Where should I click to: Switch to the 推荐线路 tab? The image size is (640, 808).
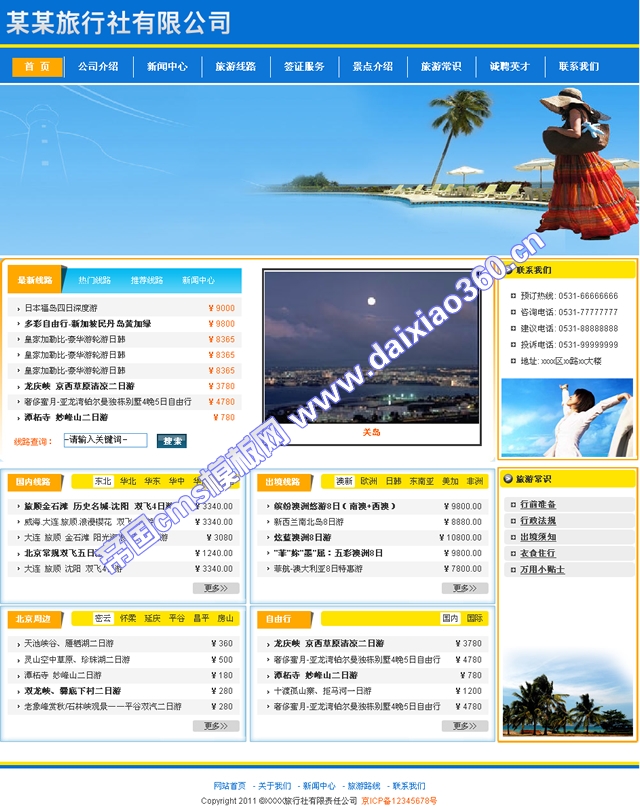[x=147, y=280]
